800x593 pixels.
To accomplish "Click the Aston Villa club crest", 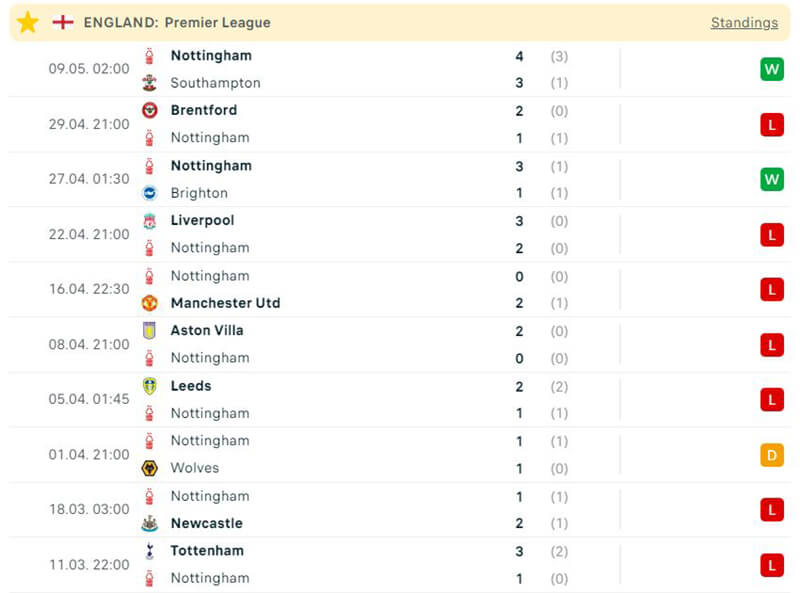I will (x=150, y=330).
